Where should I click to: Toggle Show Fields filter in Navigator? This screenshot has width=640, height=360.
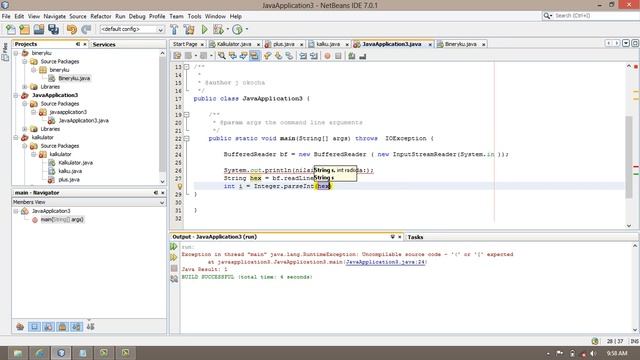point(34,327)
